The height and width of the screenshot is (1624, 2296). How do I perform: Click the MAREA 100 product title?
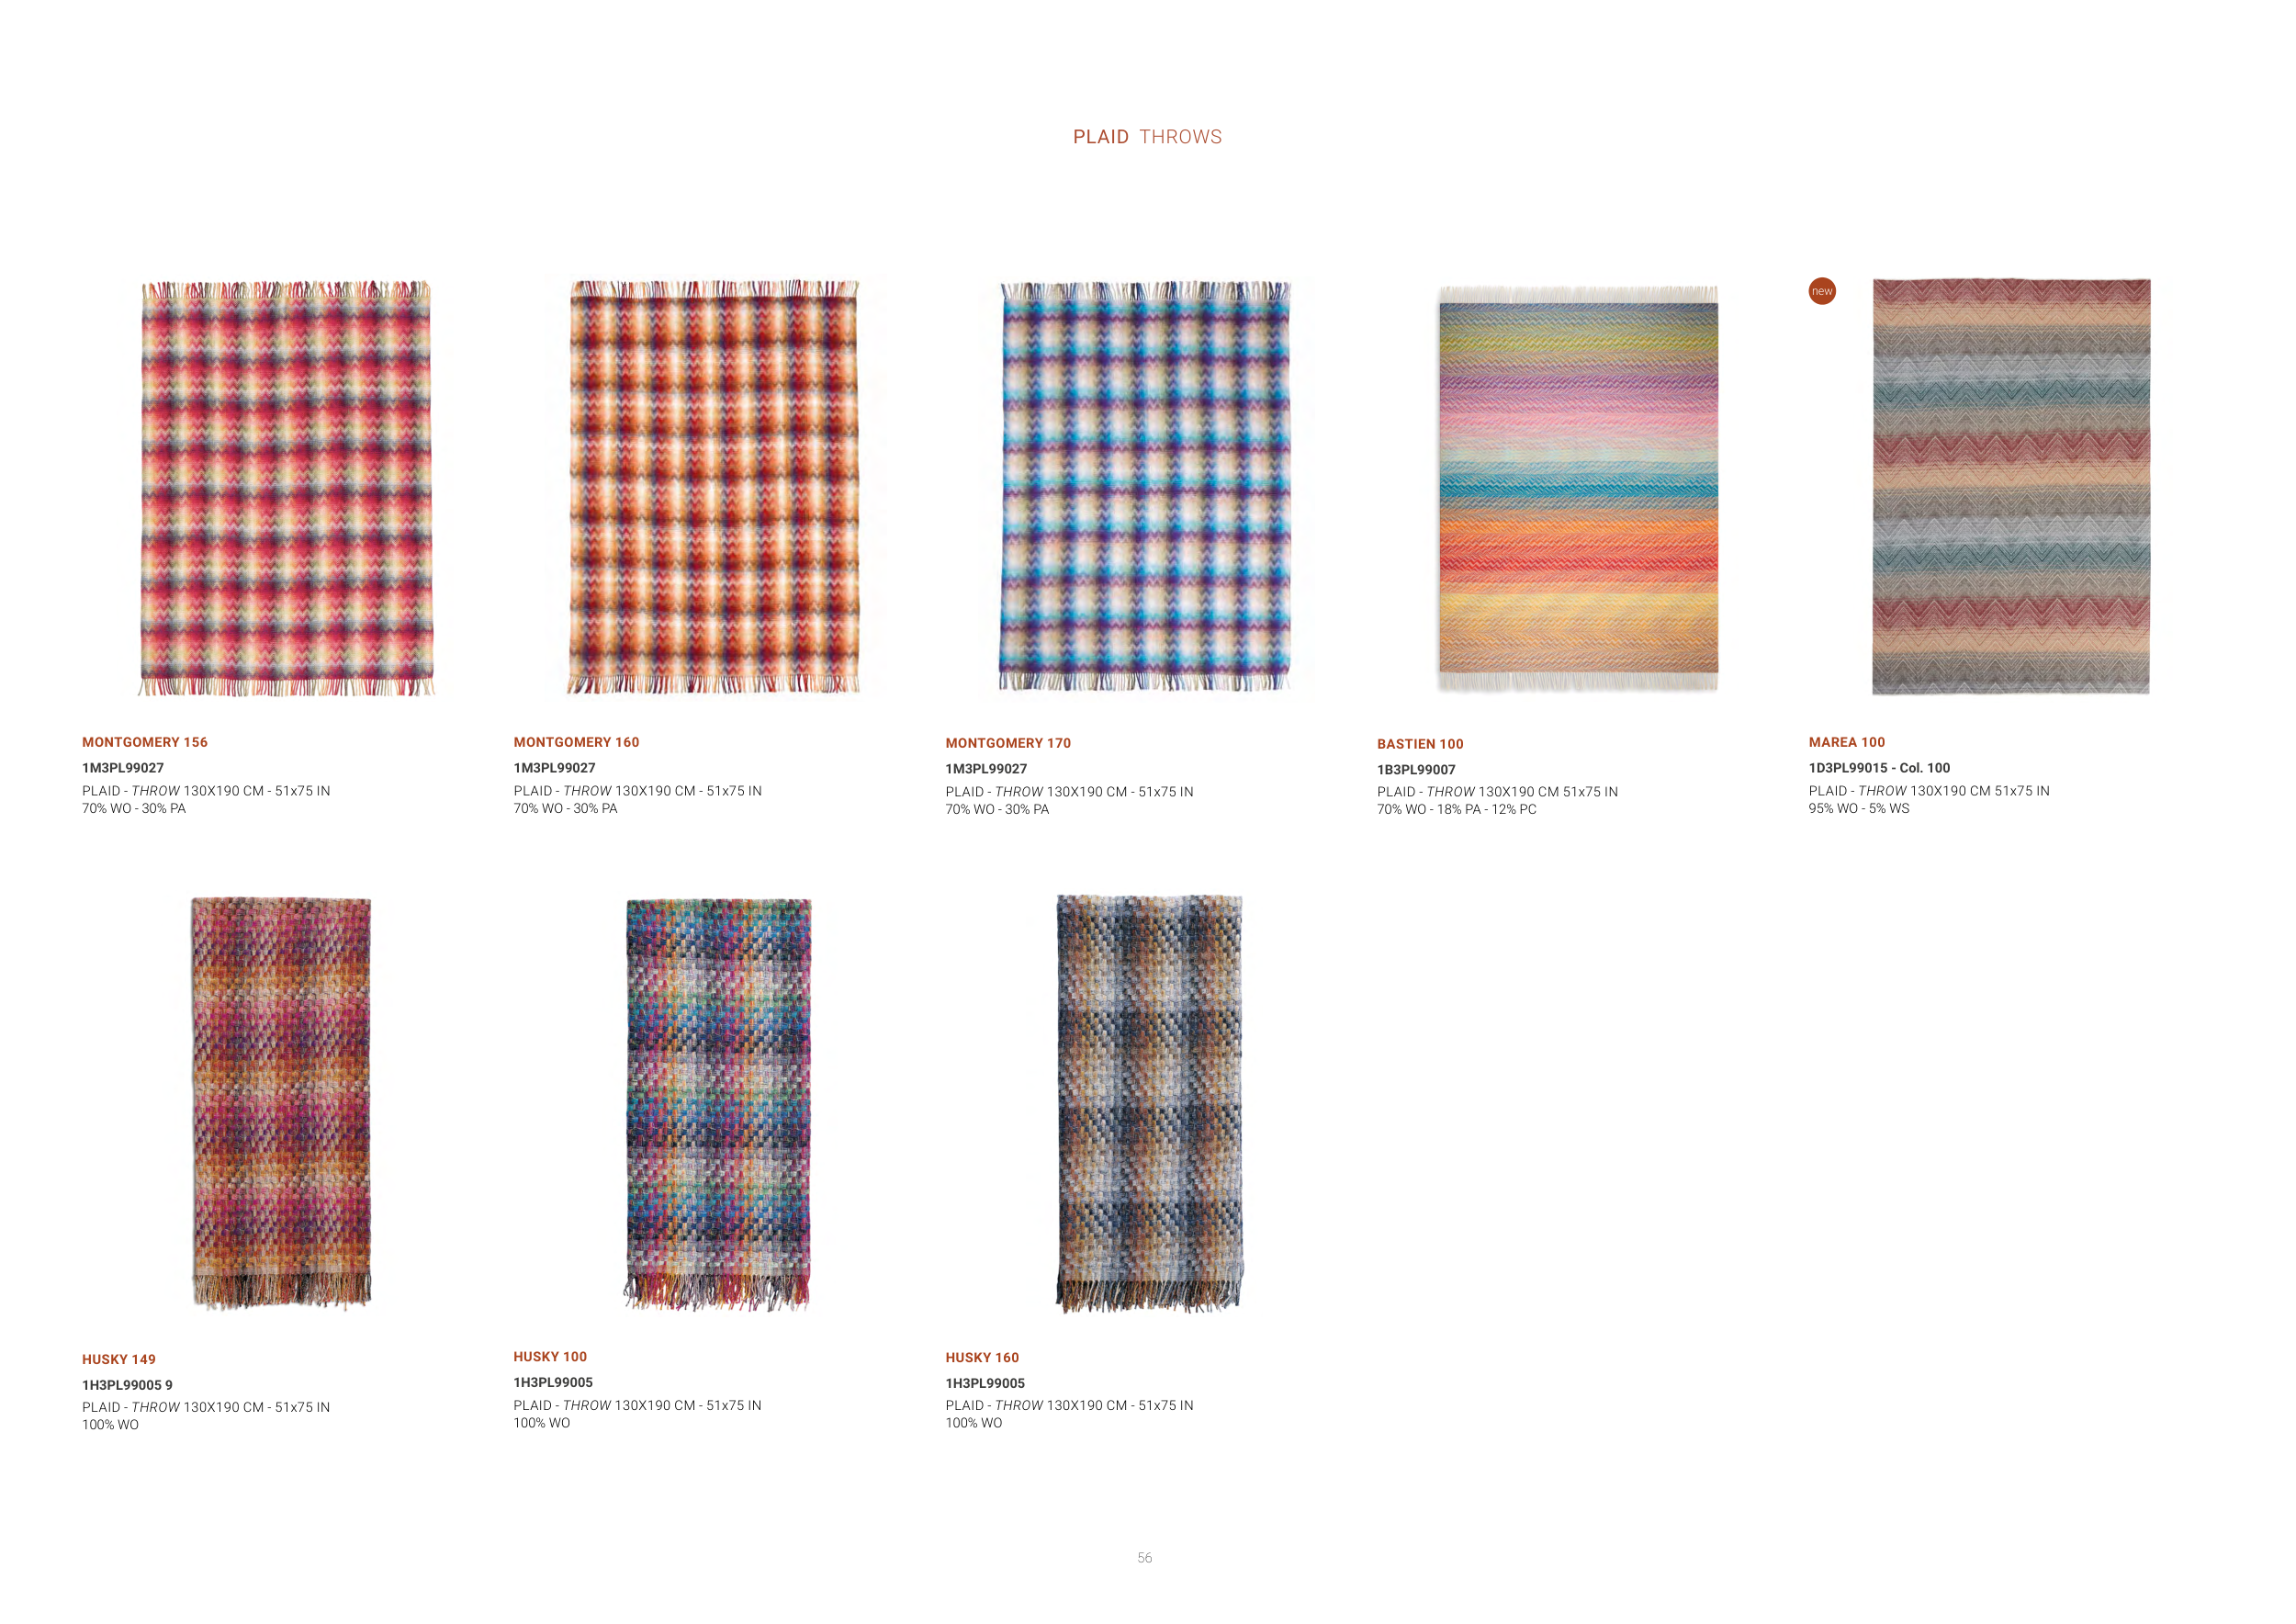click(1846, 742)
